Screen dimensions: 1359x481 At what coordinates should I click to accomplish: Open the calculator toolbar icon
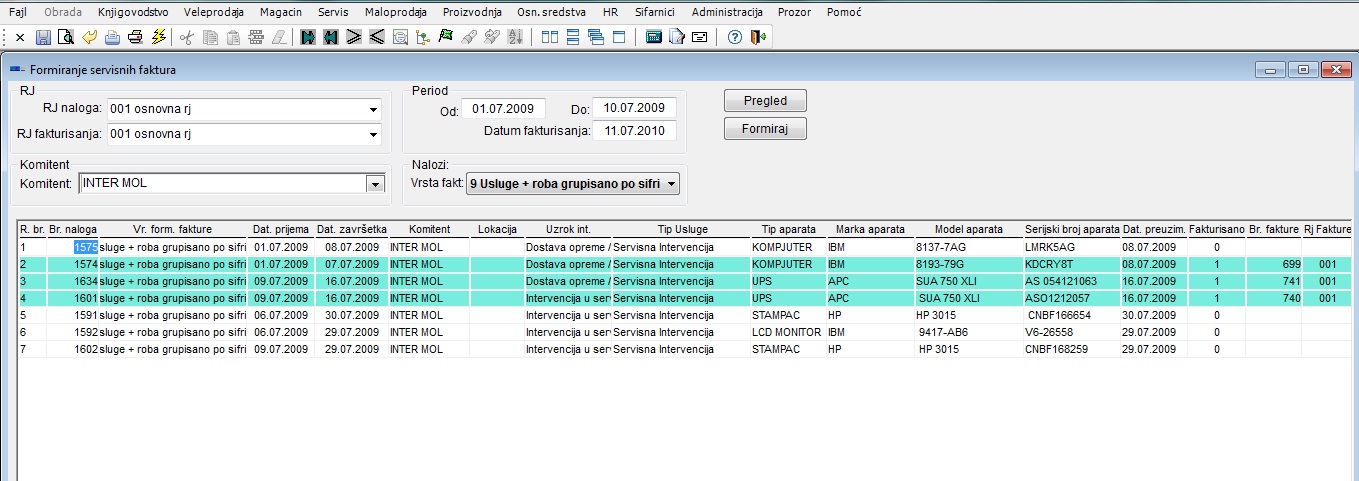(x=654, y=37)
